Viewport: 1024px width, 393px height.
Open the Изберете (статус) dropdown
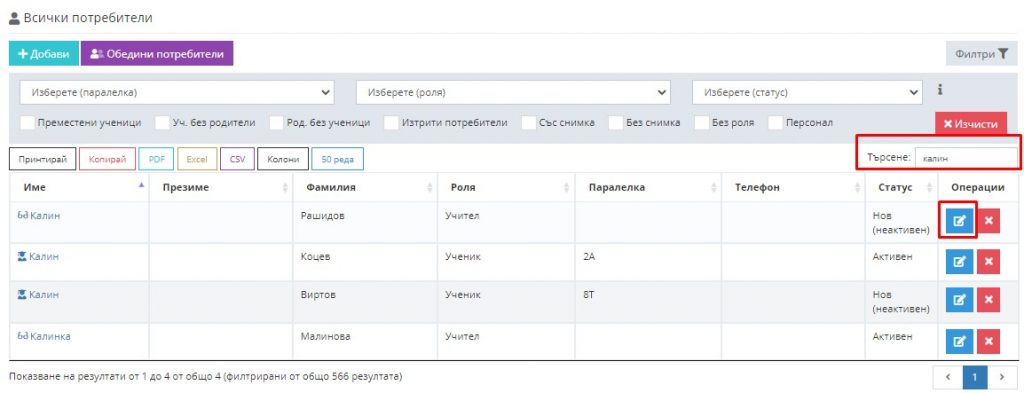click(807, 93)
